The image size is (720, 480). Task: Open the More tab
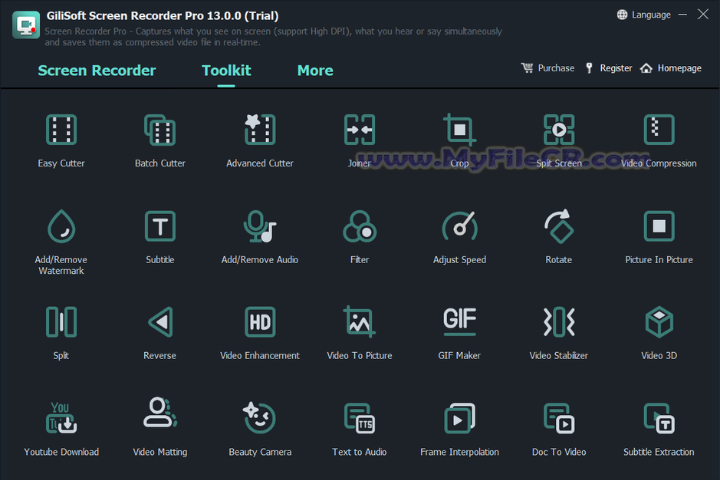315,70
